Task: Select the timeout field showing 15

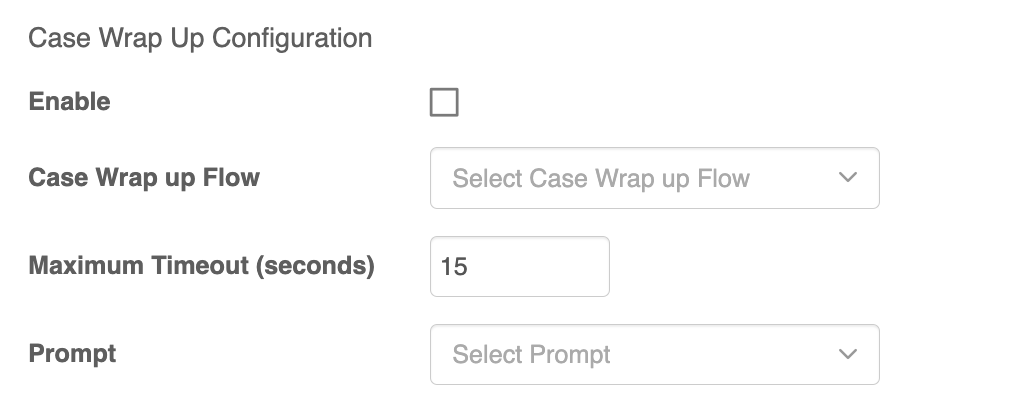Action: 519,266
